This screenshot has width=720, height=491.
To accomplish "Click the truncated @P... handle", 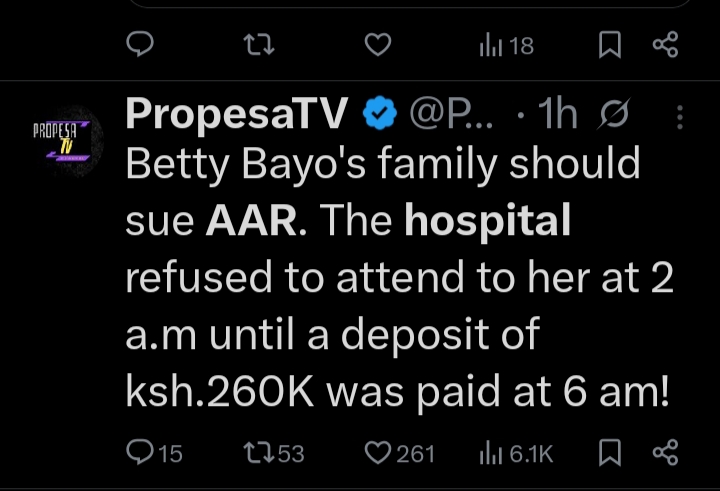I will [x=450, y=117].
